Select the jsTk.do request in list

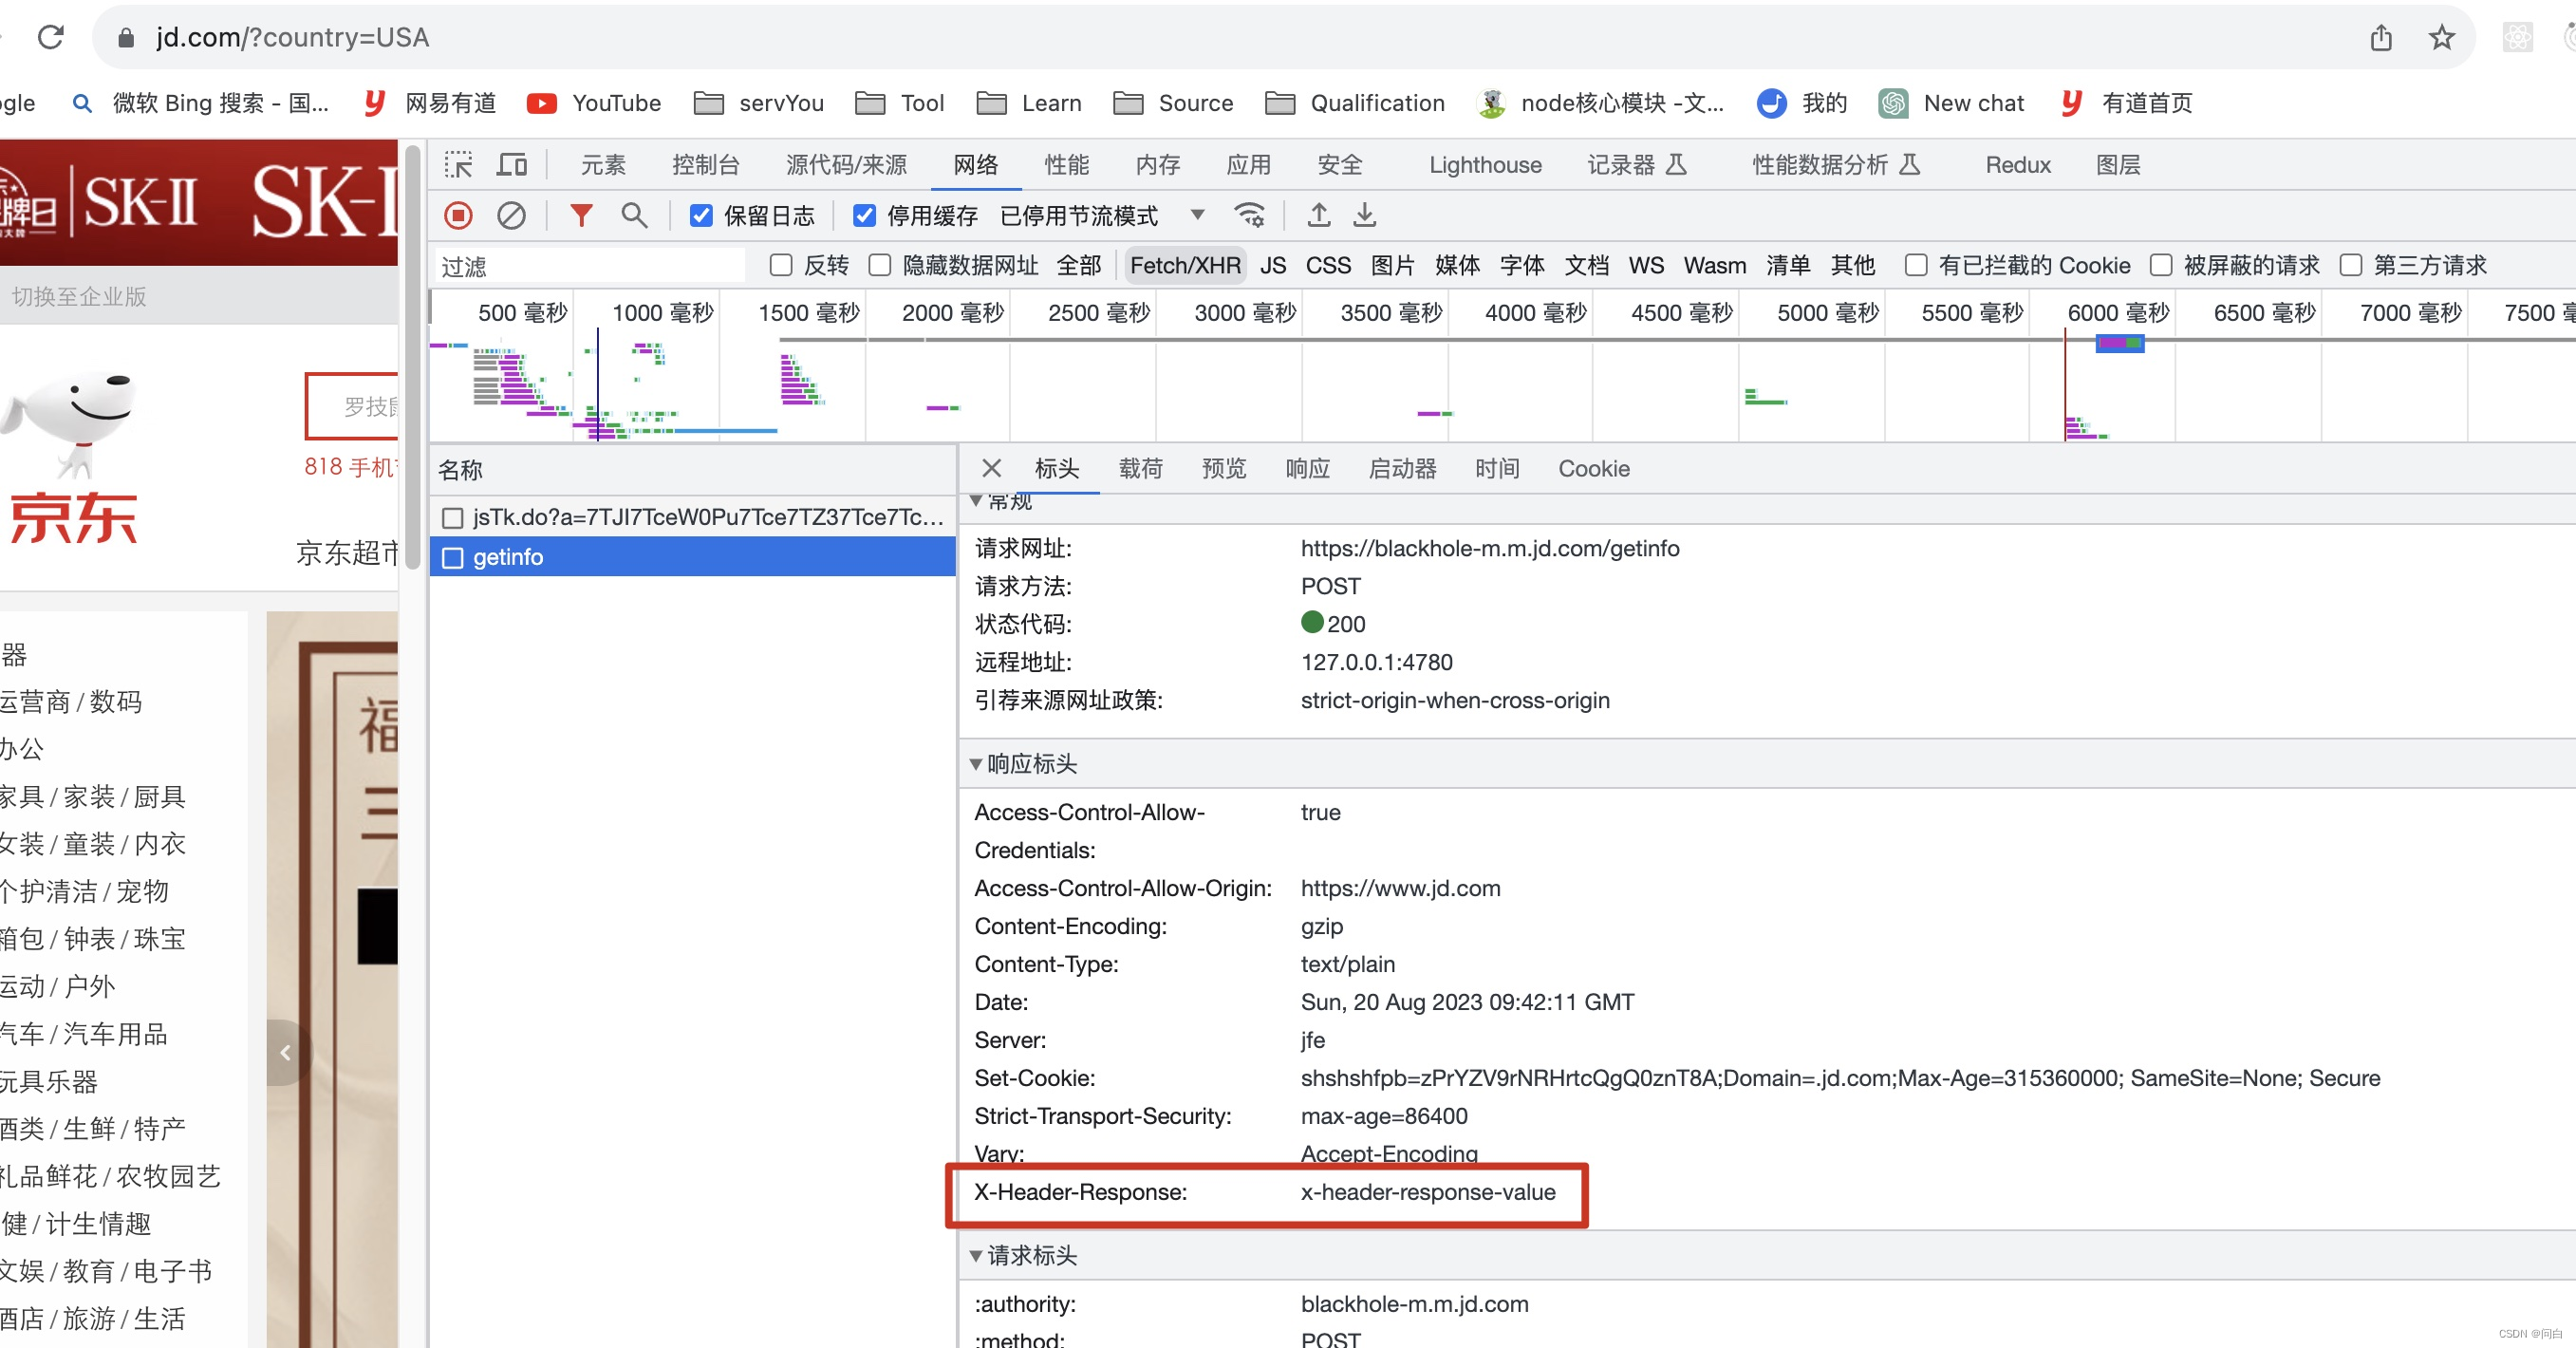coord(693,517)
